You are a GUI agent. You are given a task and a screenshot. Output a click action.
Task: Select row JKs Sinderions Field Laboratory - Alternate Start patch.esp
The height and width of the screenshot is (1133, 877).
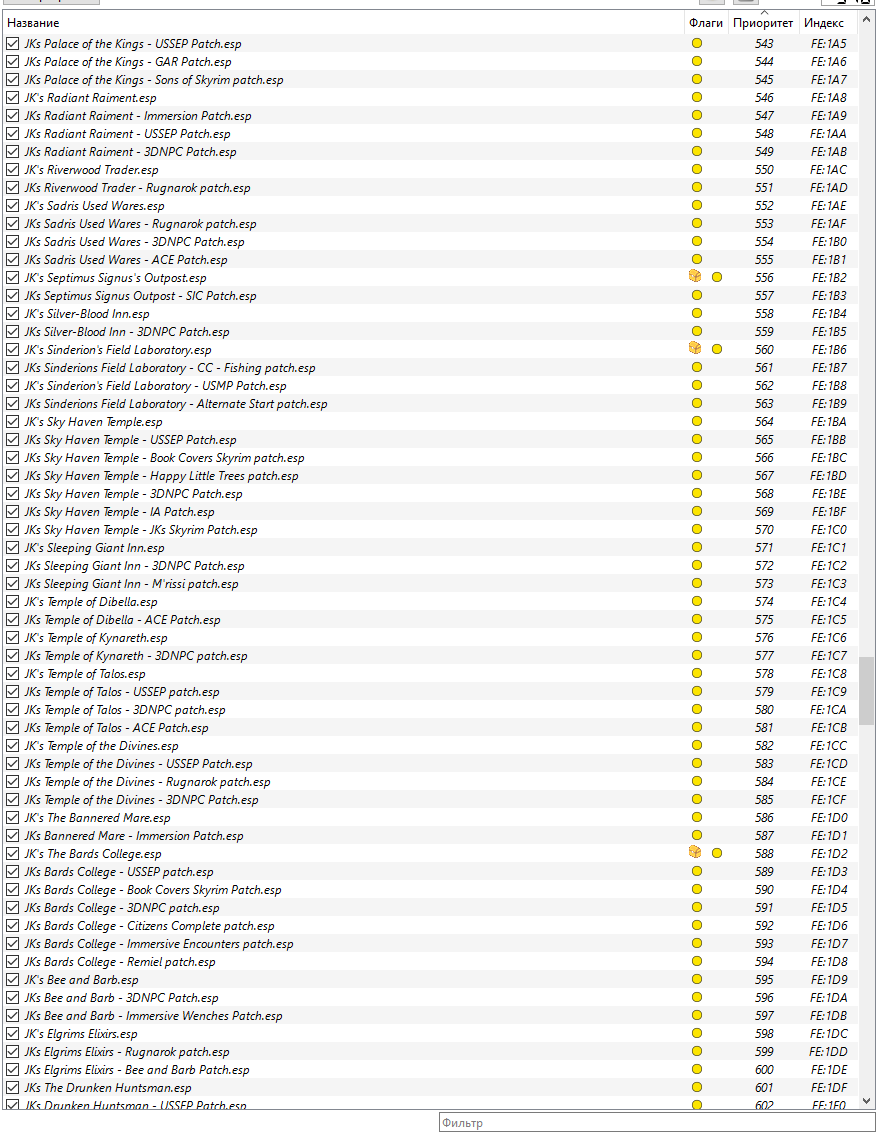tap(431, 403)
